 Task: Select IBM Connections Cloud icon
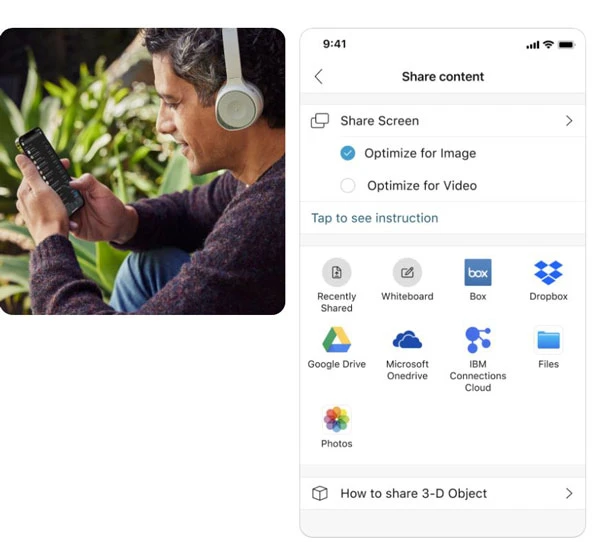[x=478, y=340]
